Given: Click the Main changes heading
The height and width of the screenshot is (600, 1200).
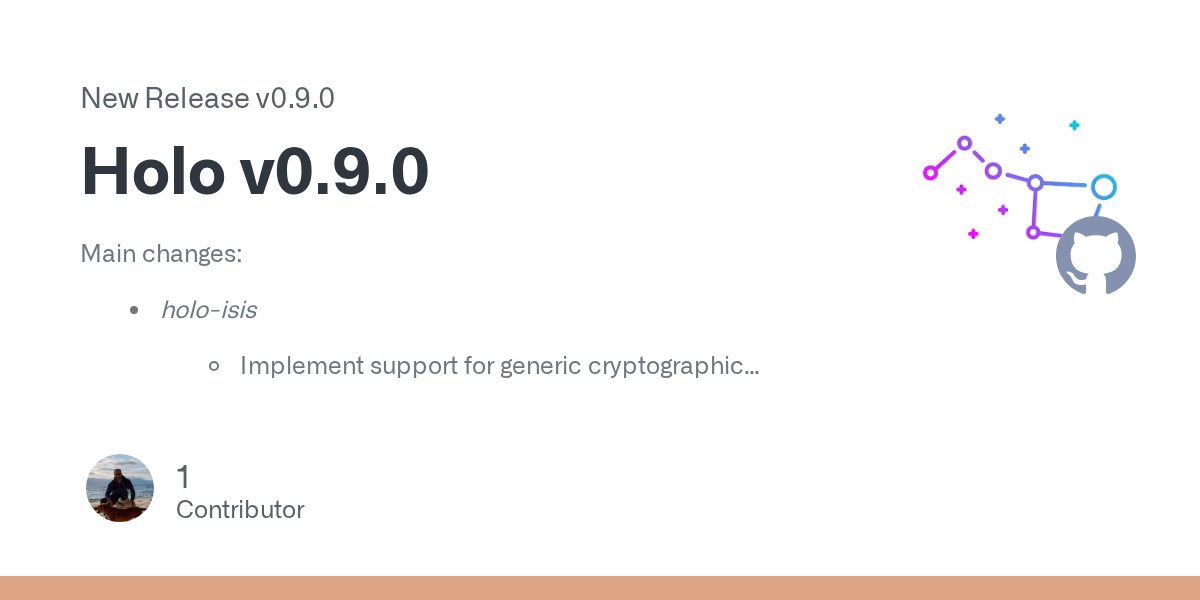Looking at the screenshot, I should tap(161, 254).
